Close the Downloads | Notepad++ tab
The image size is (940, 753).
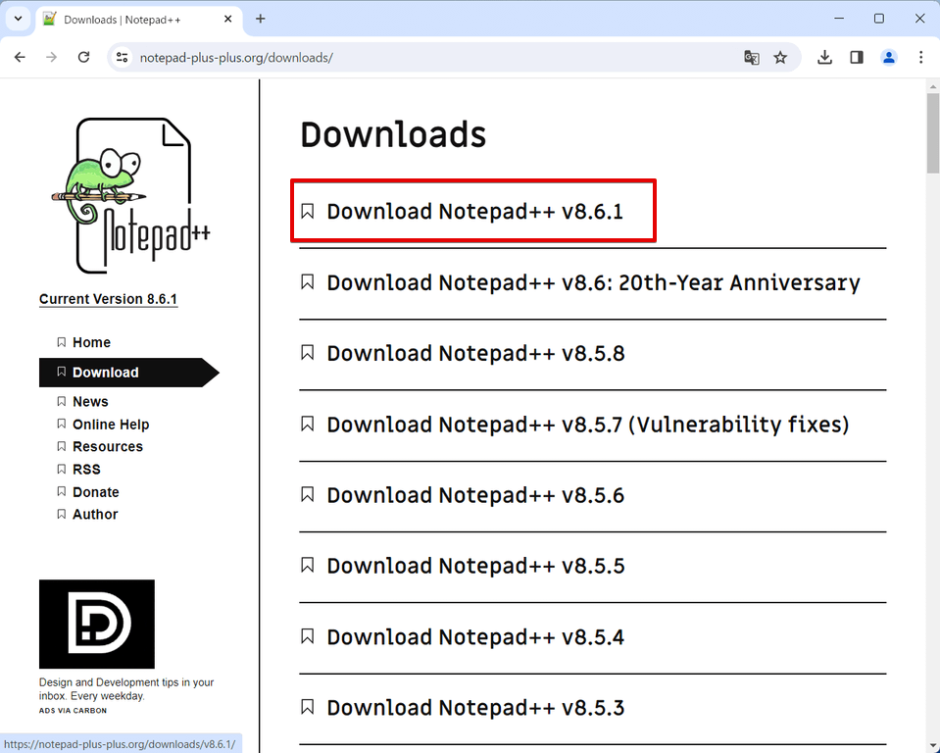(228, 19)
